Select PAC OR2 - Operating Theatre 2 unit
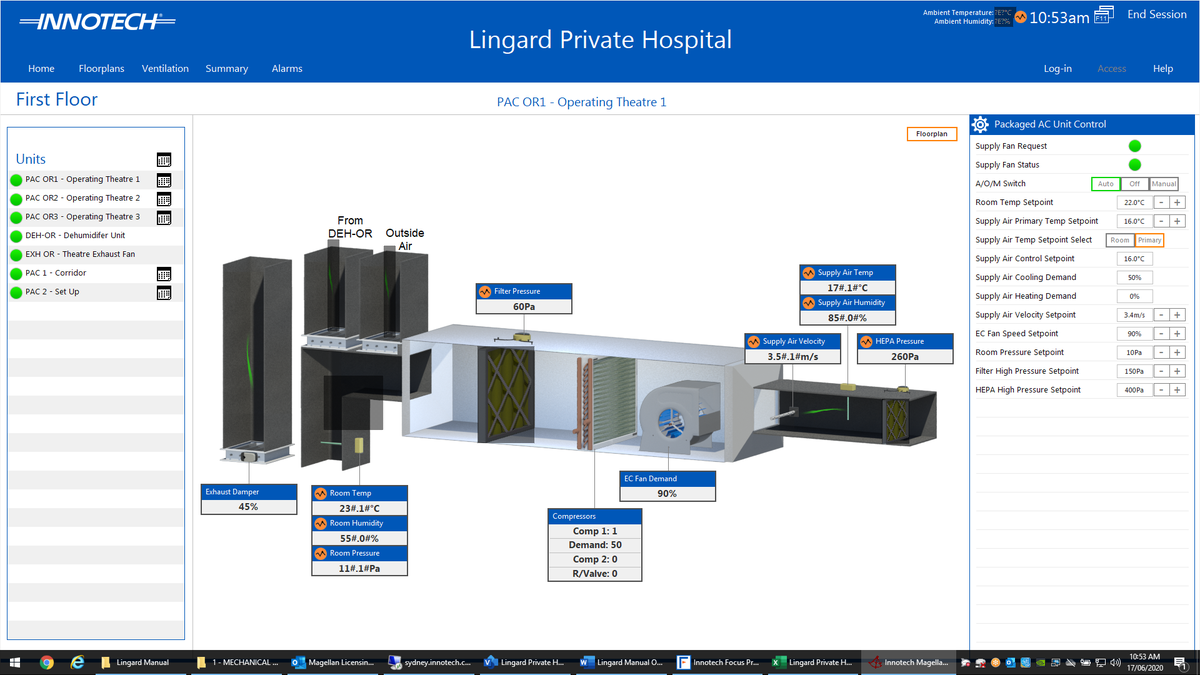Screen dimensions: 1200x675 coord(83,199)
